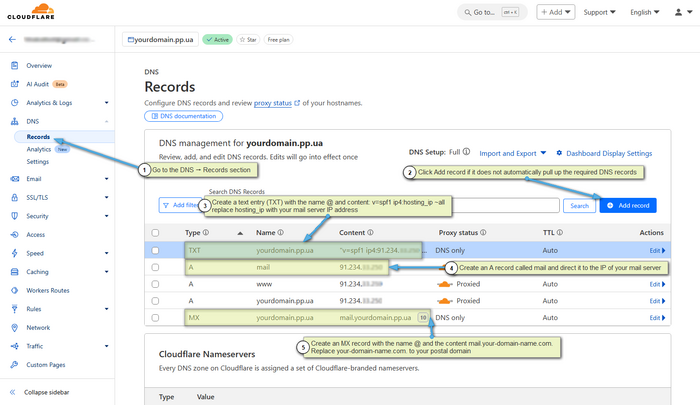Screen dimensions: 700x405
Task: Click the info icon next to Proxy status
Action: [x=483, y=232]
